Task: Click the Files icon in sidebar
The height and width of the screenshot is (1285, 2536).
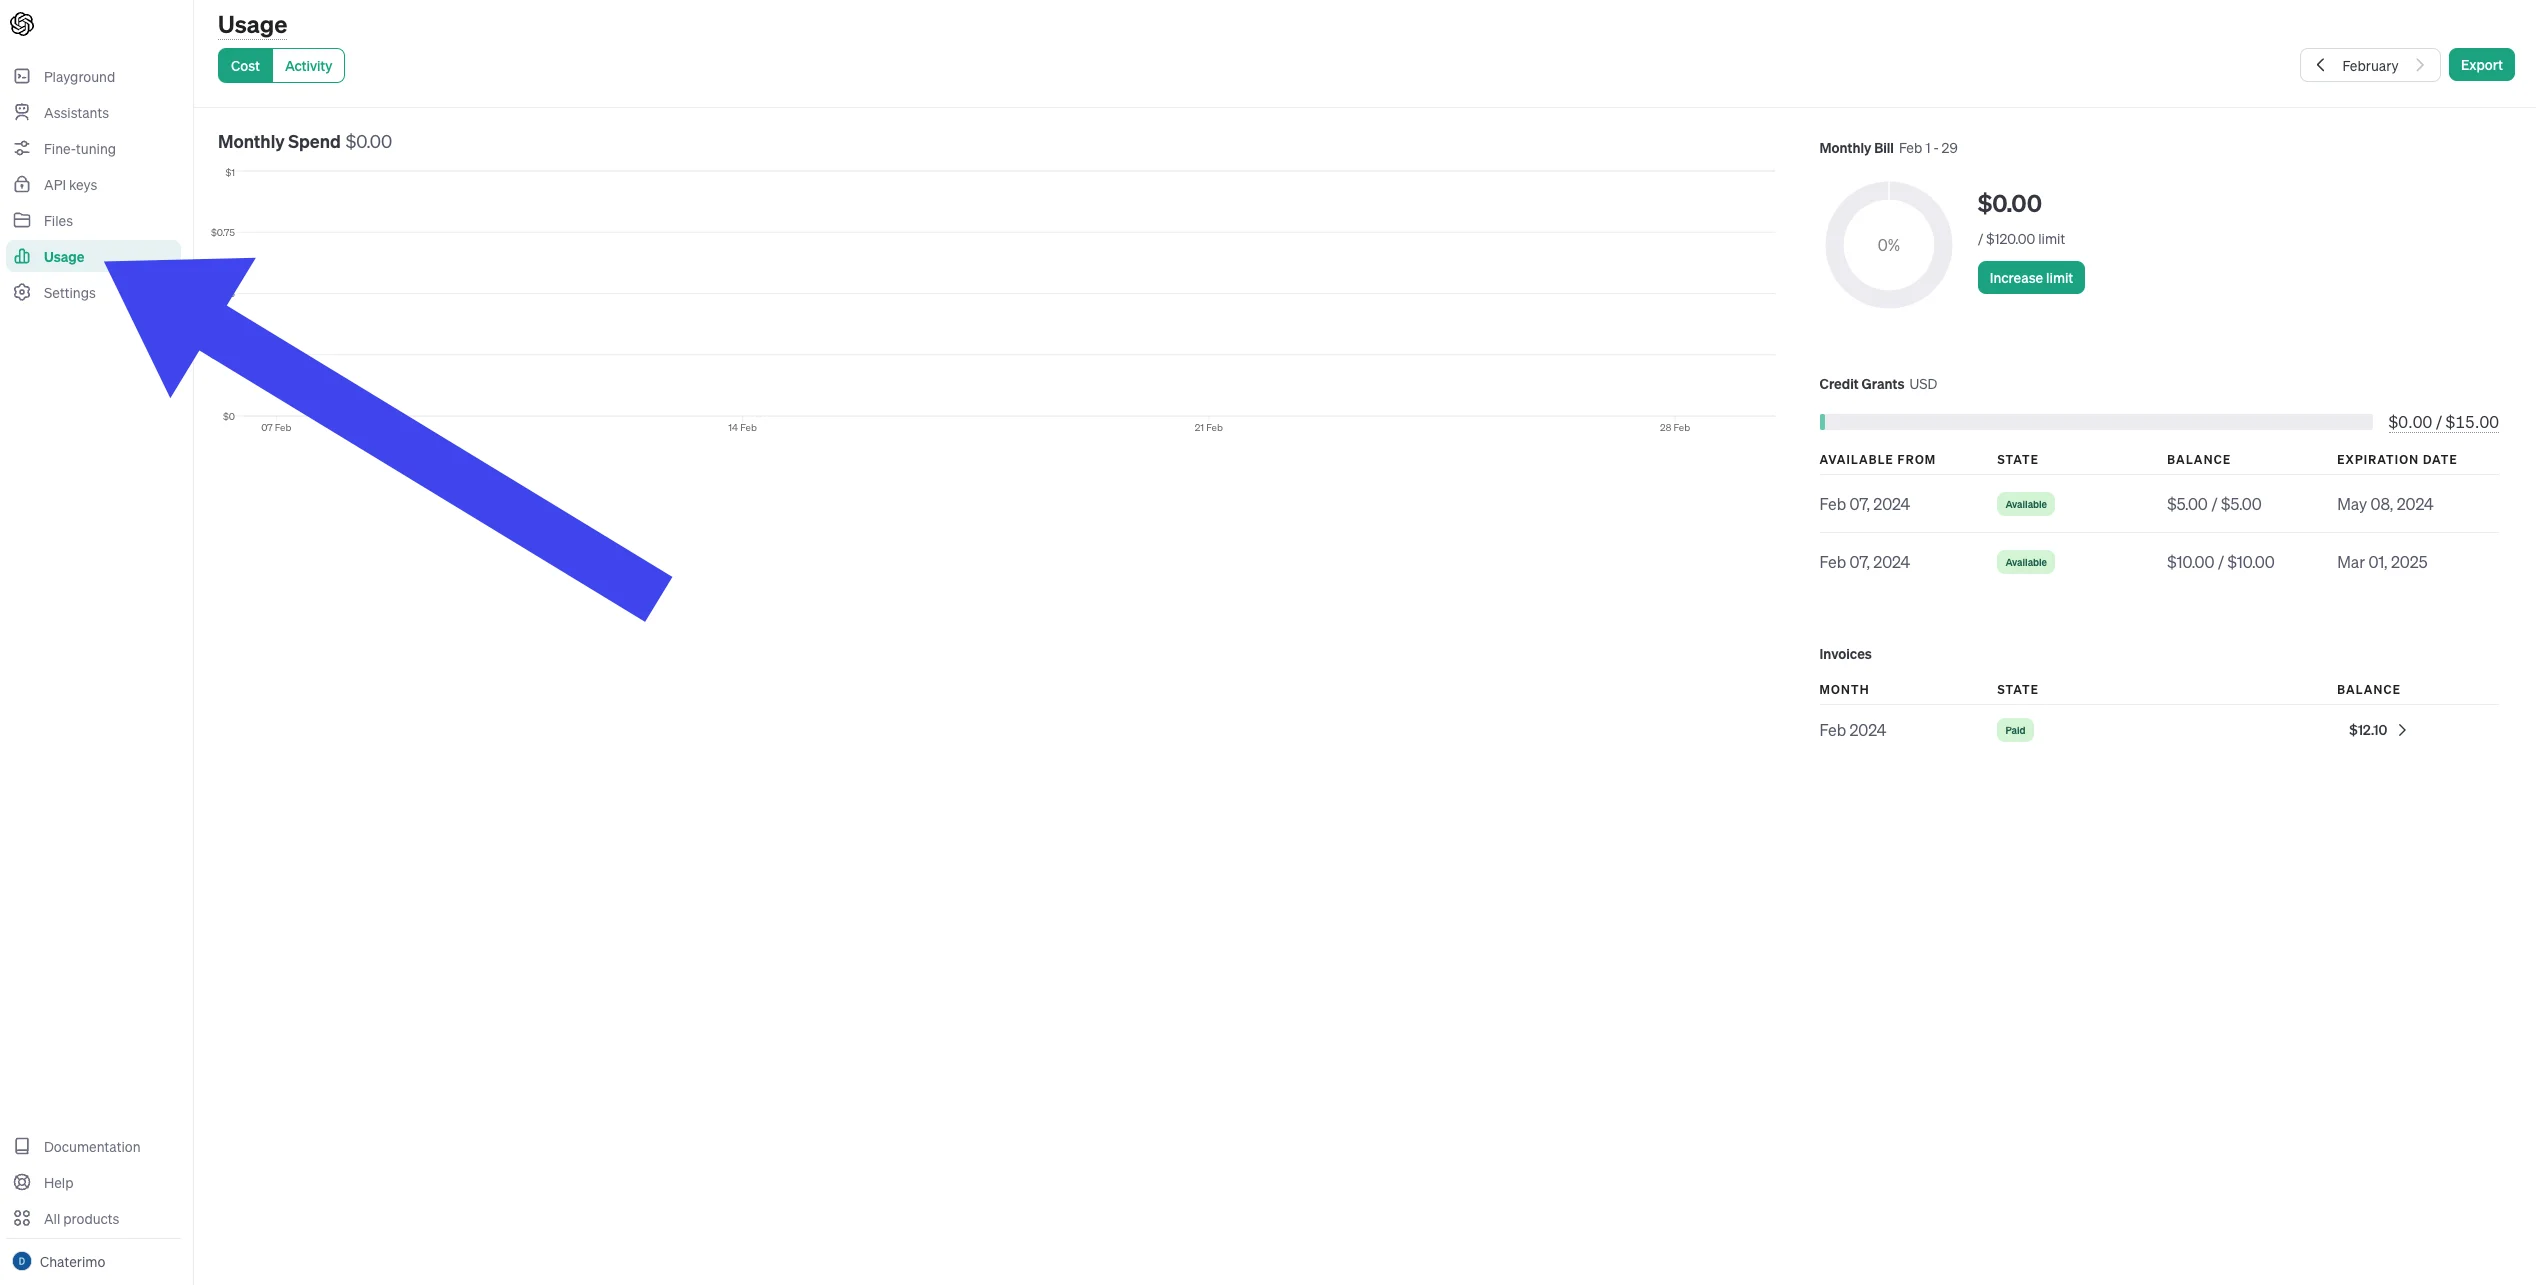Action: point(21,220)
